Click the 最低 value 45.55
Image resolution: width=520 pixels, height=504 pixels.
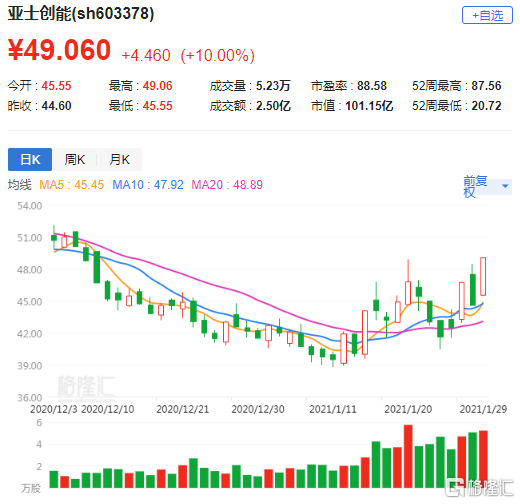(157, 106)
